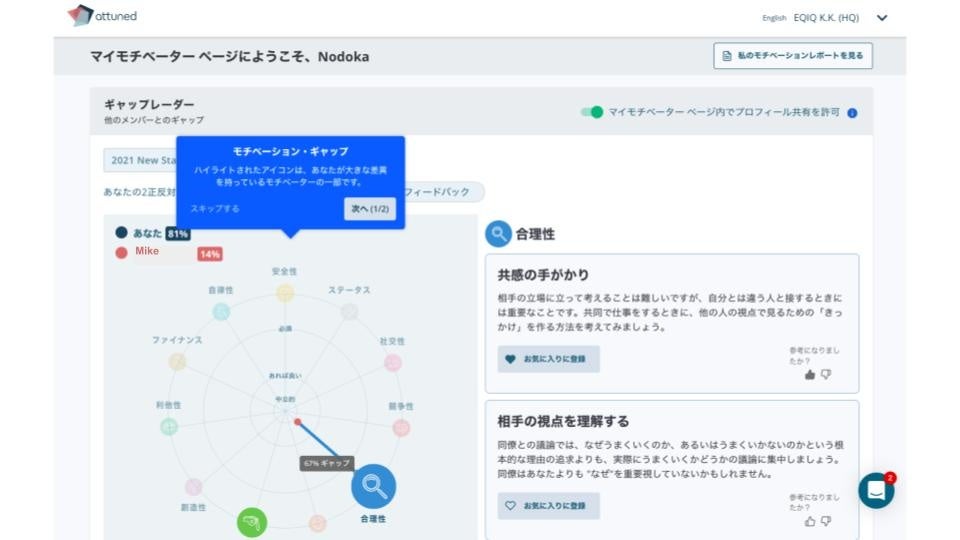Select the 自律性 motivator icon
The width and height of the screenshot is (960, 540).
point(221,312)
